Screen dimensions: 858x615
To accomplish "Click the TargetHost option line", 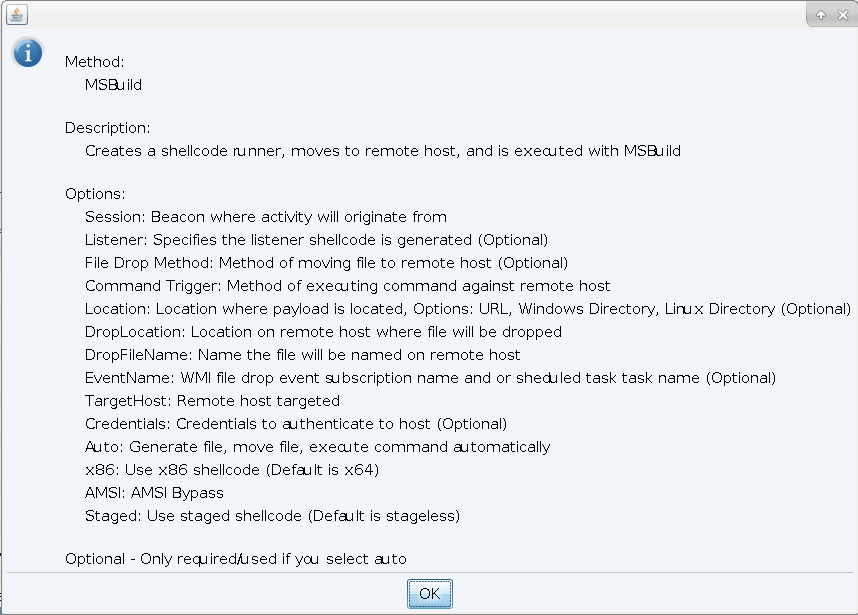I will coord(212,401).
